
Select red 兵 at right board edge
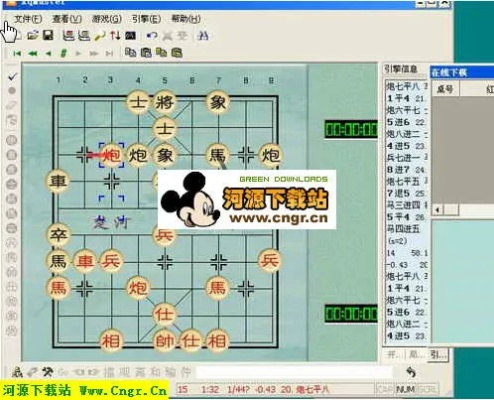(x=269, y=261)
